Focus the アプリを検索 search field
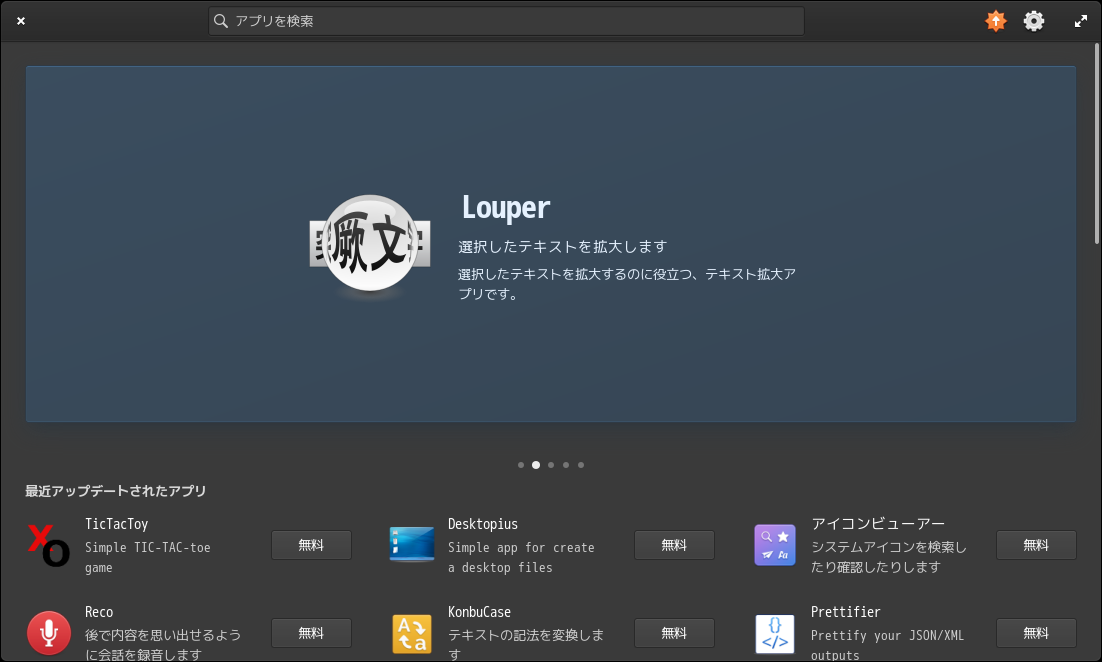The height and width of the screenshot is (662, 1102). click(x=506, y=21)
